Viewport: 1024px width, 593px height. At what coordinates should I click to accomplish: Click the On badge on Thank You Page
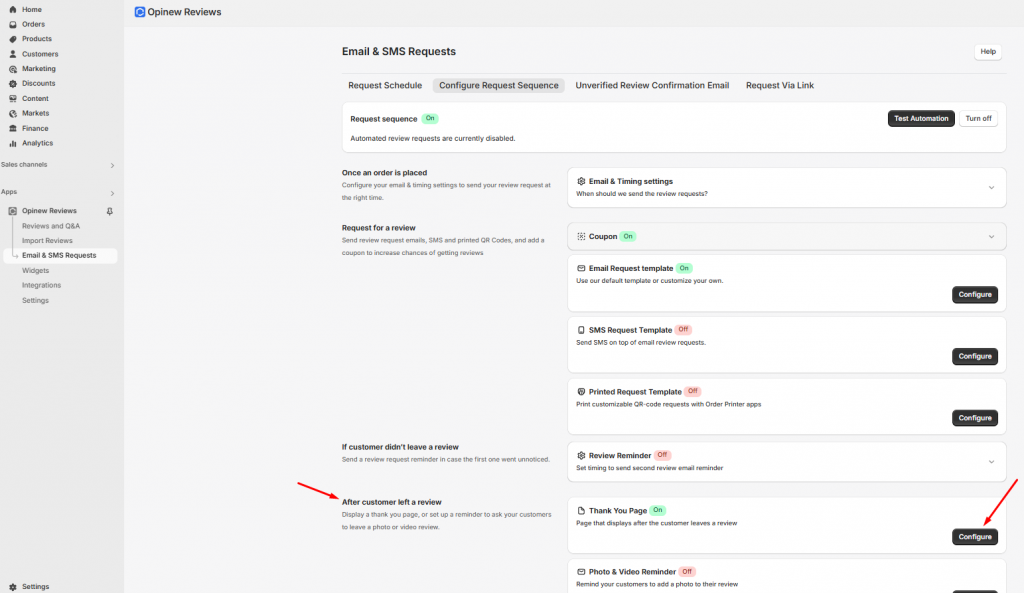(x=658, y=510)
